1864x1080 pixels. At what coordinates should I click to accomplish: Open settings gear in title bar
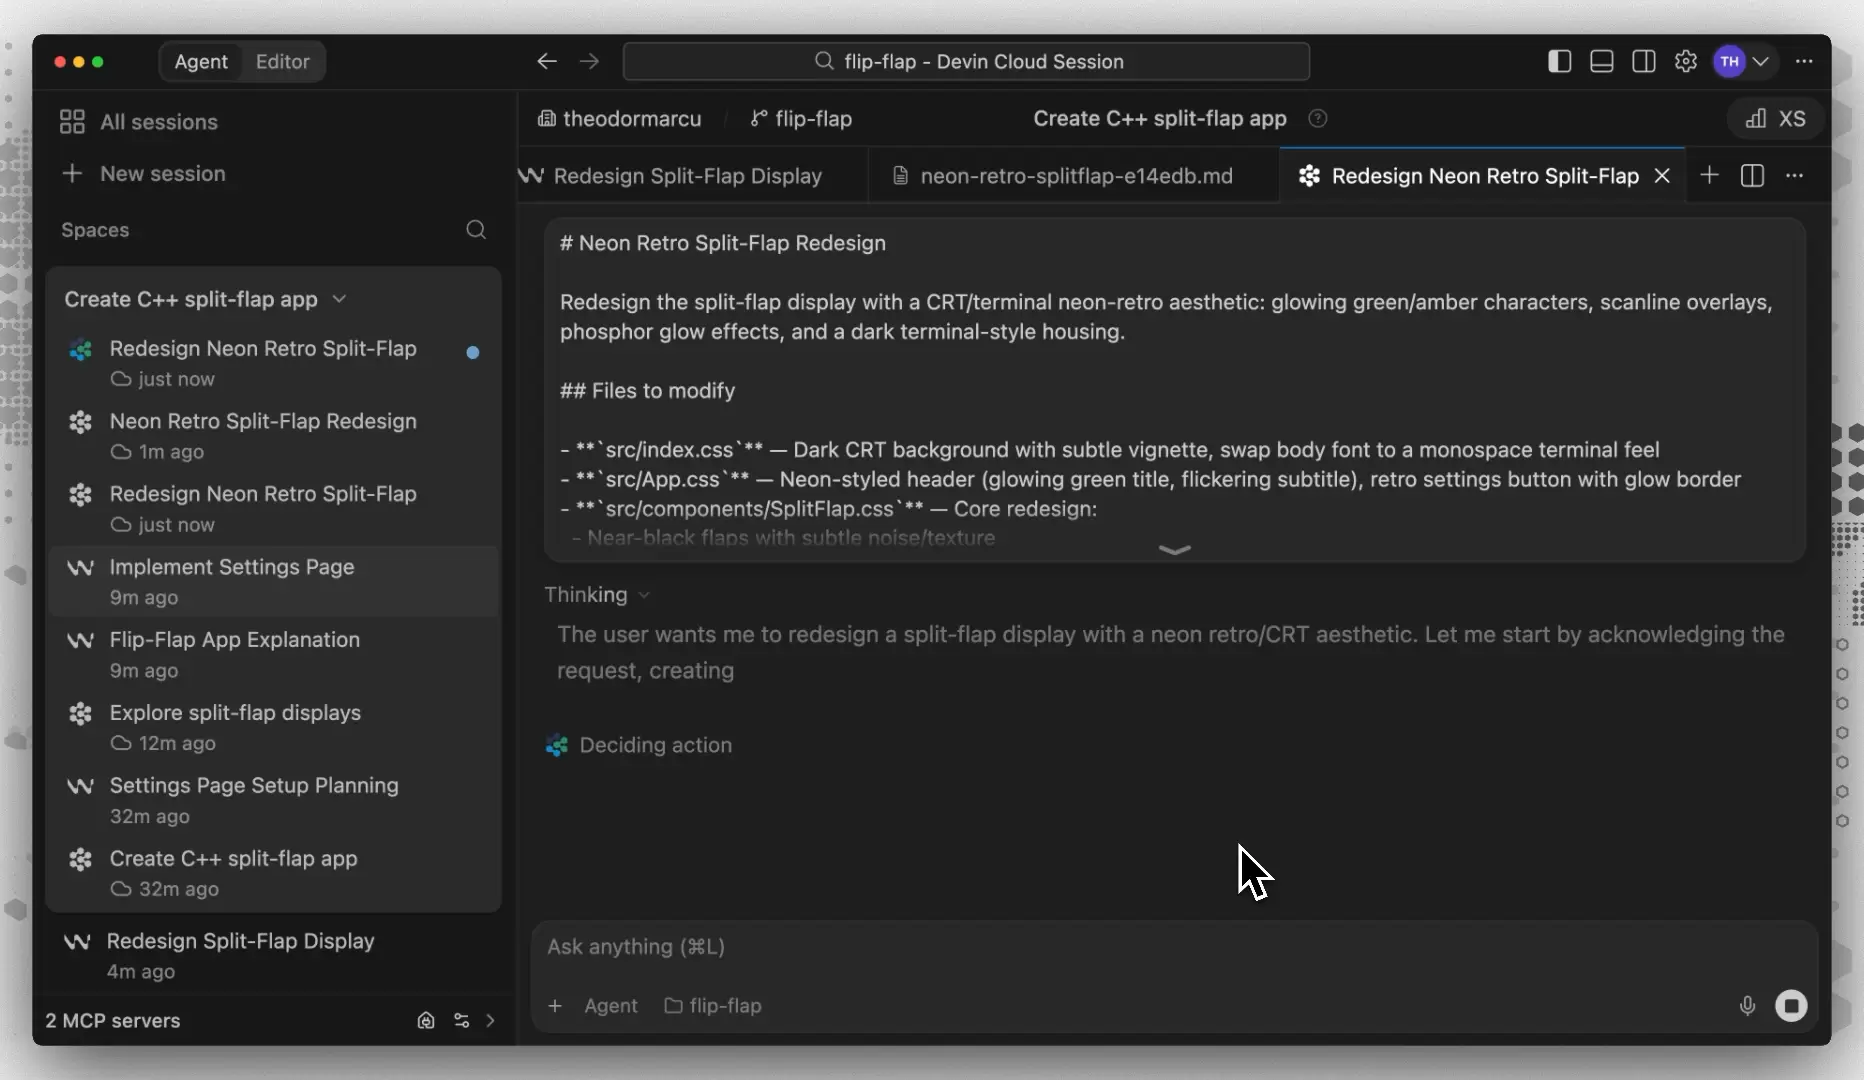(x=1686, y=61)
